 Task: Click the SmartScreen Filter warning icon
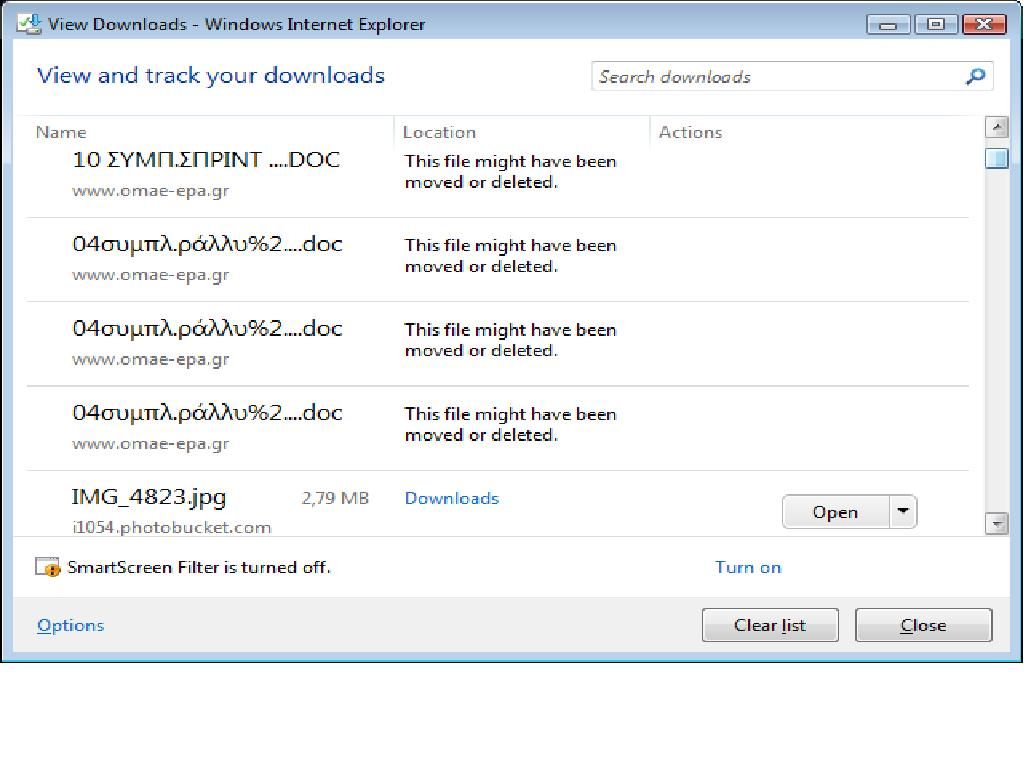coord(47,567)
